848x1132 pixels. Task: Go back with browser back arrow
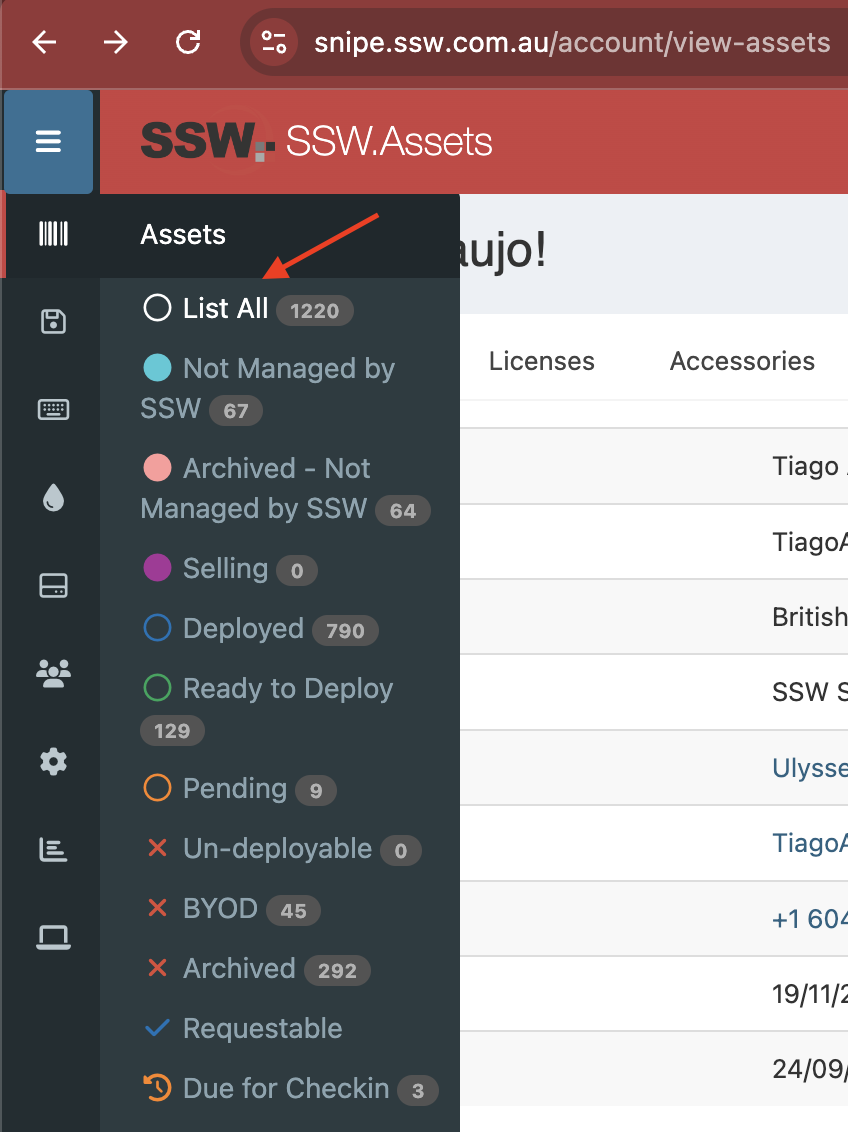pos(44,43)
